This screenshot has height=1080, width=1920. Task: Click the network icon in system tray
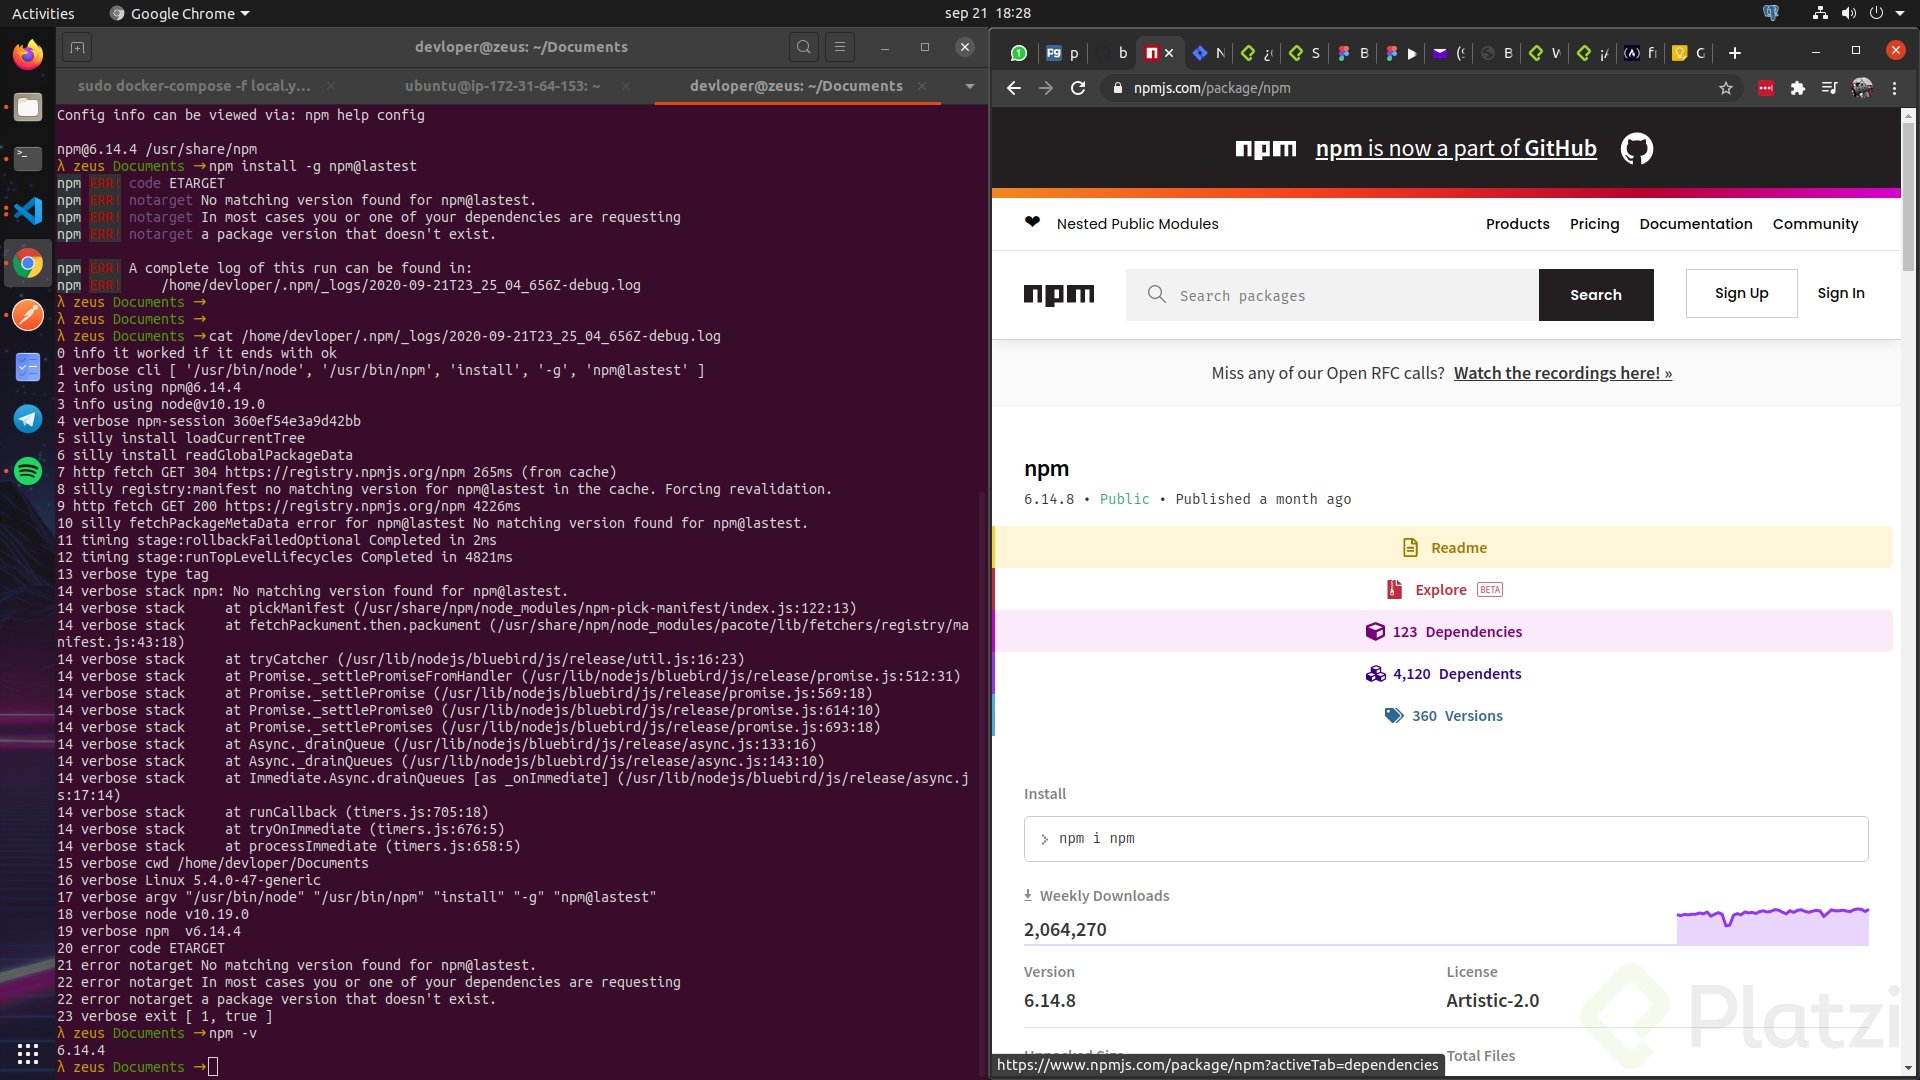point(1820,13)
